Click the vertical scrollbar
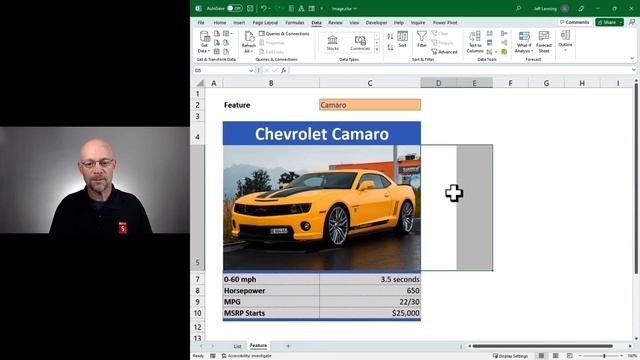The image size is (640, 360). click(636, 179)
